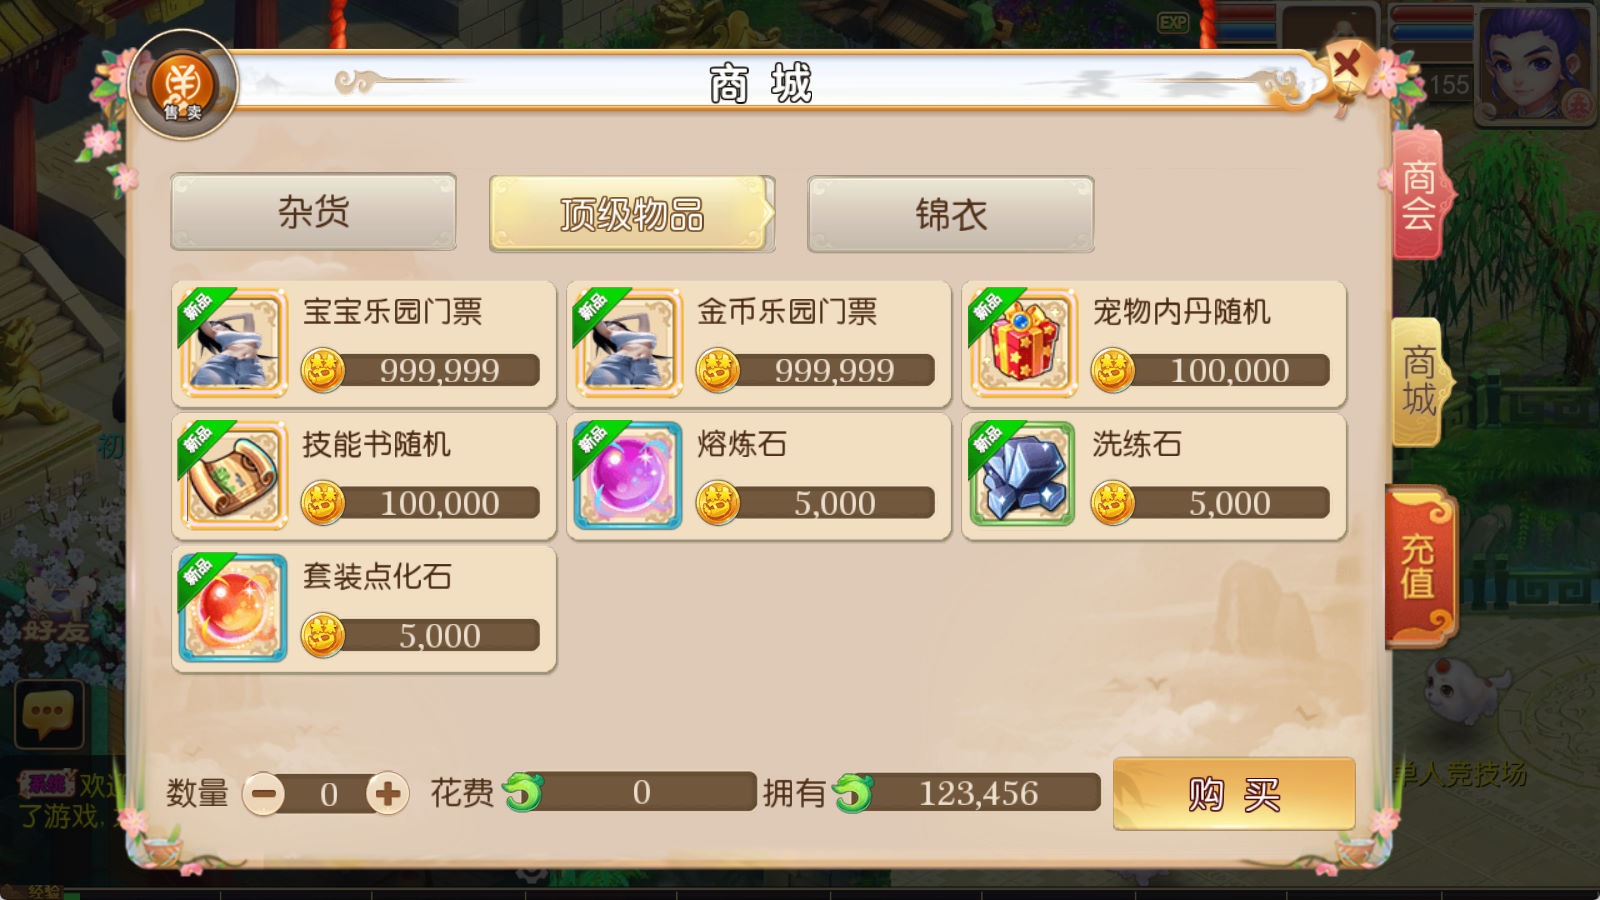Choose the 宠物内丹随机 gift box icon
Screen dimensions: 1600x900
(1023, 343)
